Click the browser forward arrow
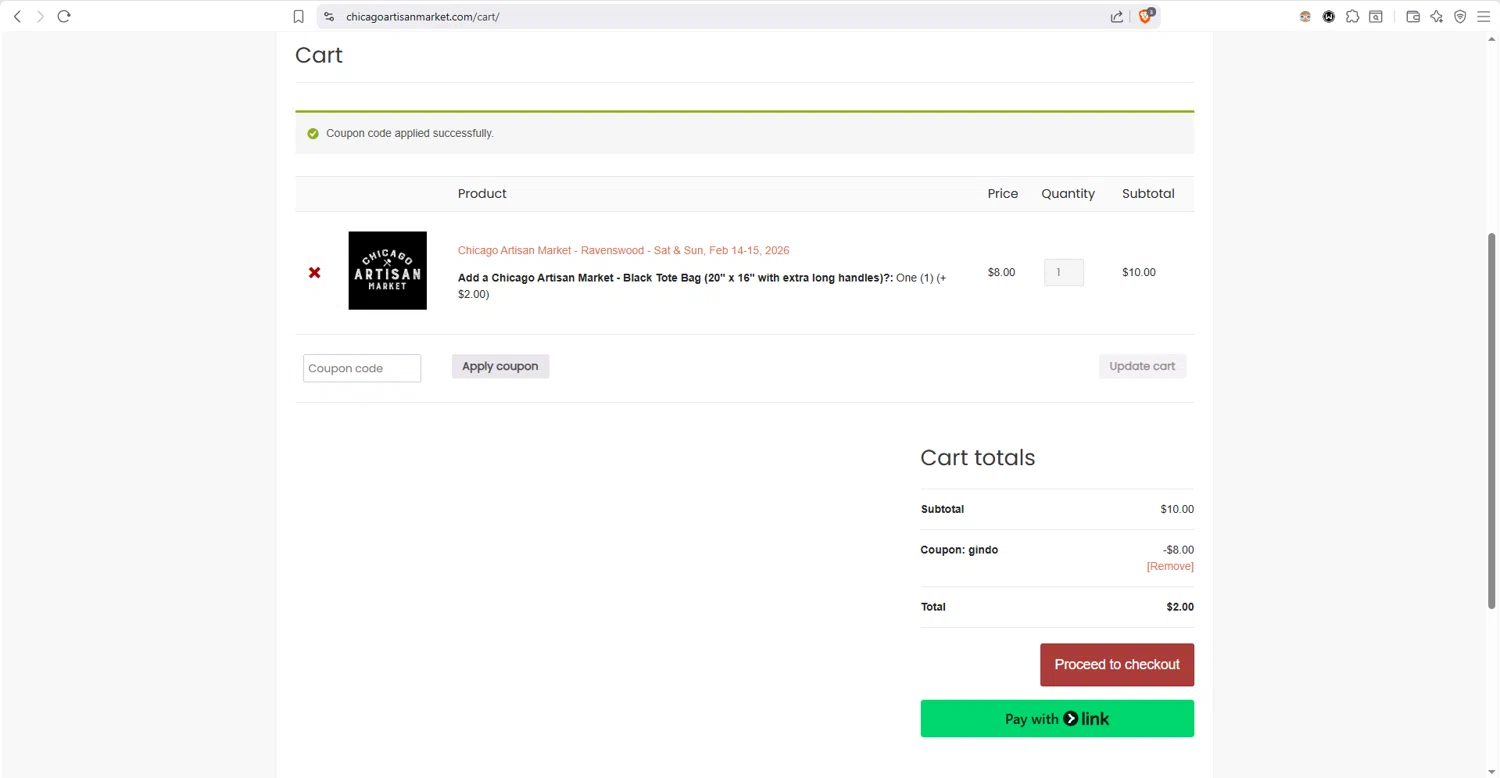Image resolution: width=1500 pixels, height=778 pixels. [x=40, y=16]
